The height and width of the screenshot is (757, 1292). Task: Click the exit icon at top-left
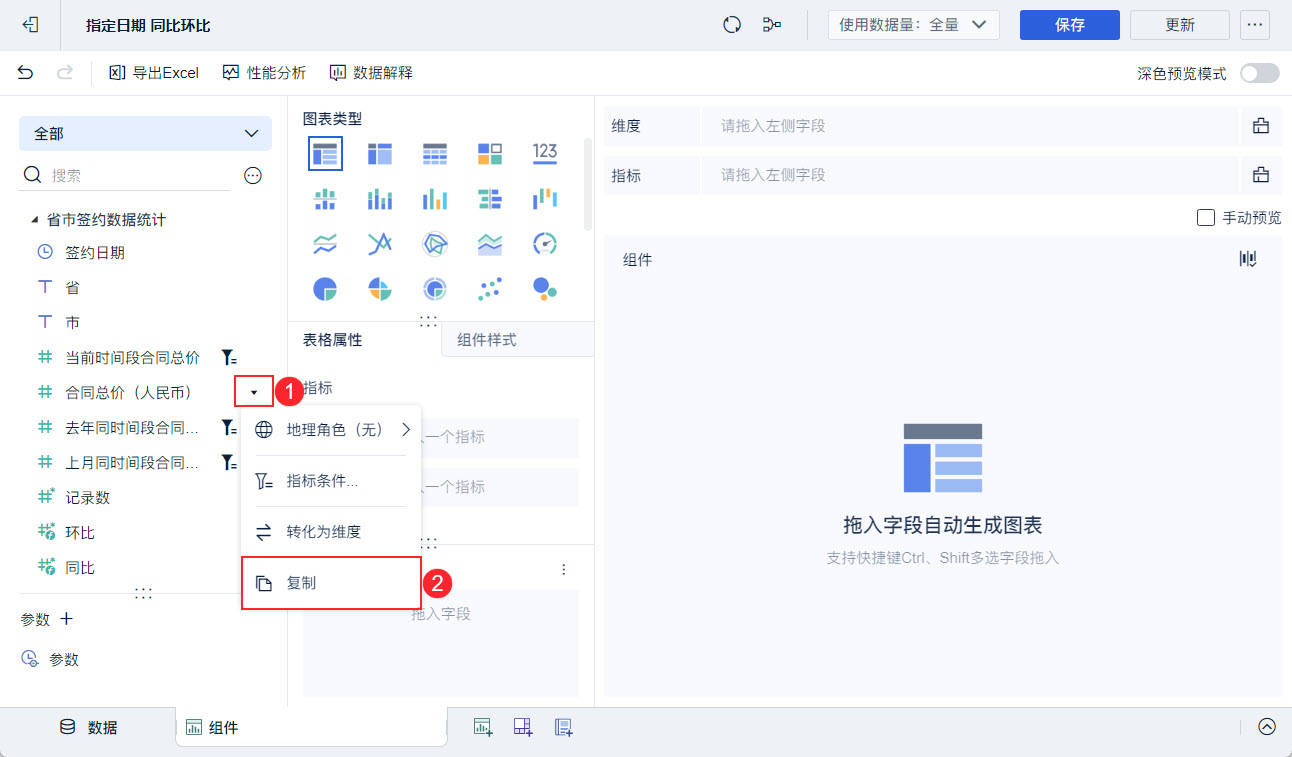coord(30,25)
